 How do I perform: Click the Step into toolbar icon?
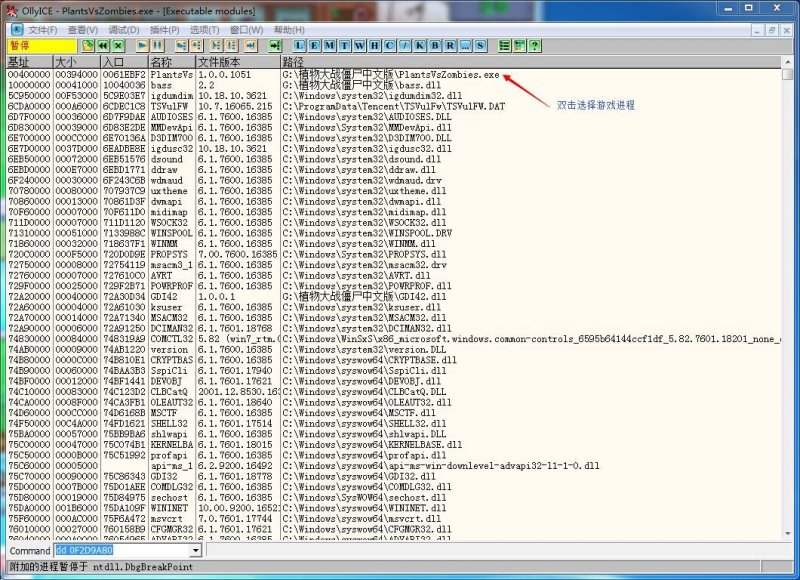click(x=181, y=46)
